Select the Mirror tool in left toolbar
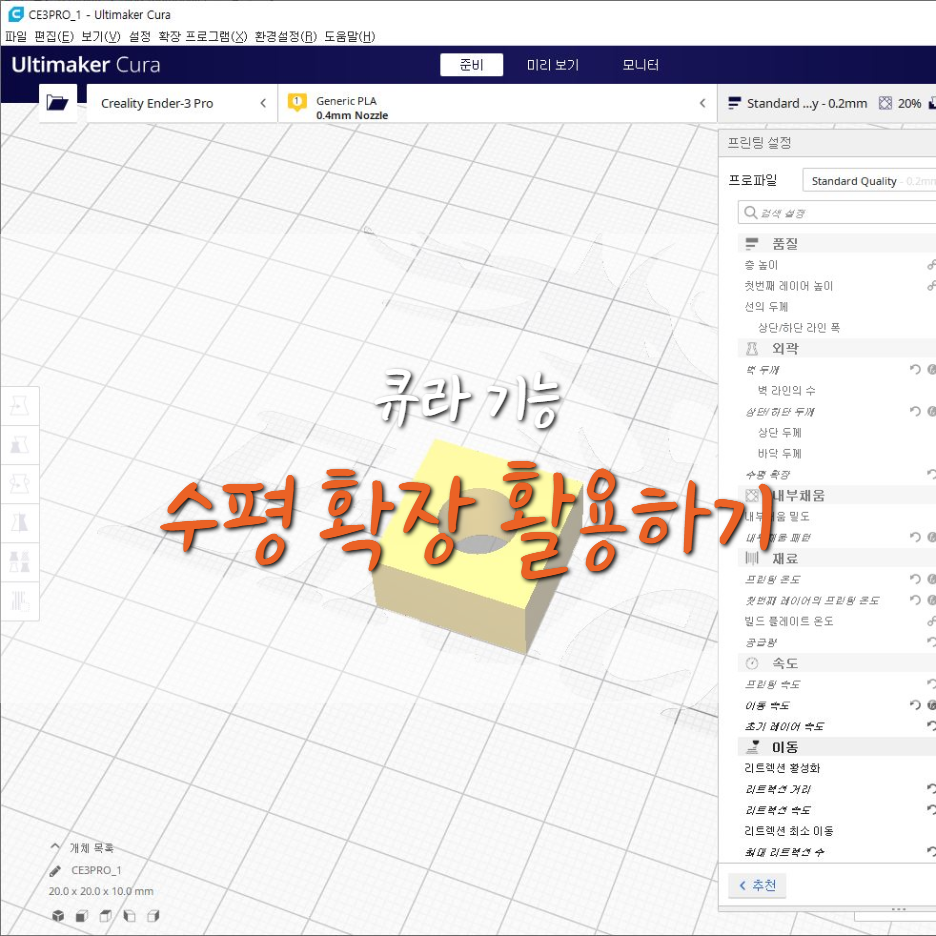This screenshot has height=936, width=936. point(20,522)
